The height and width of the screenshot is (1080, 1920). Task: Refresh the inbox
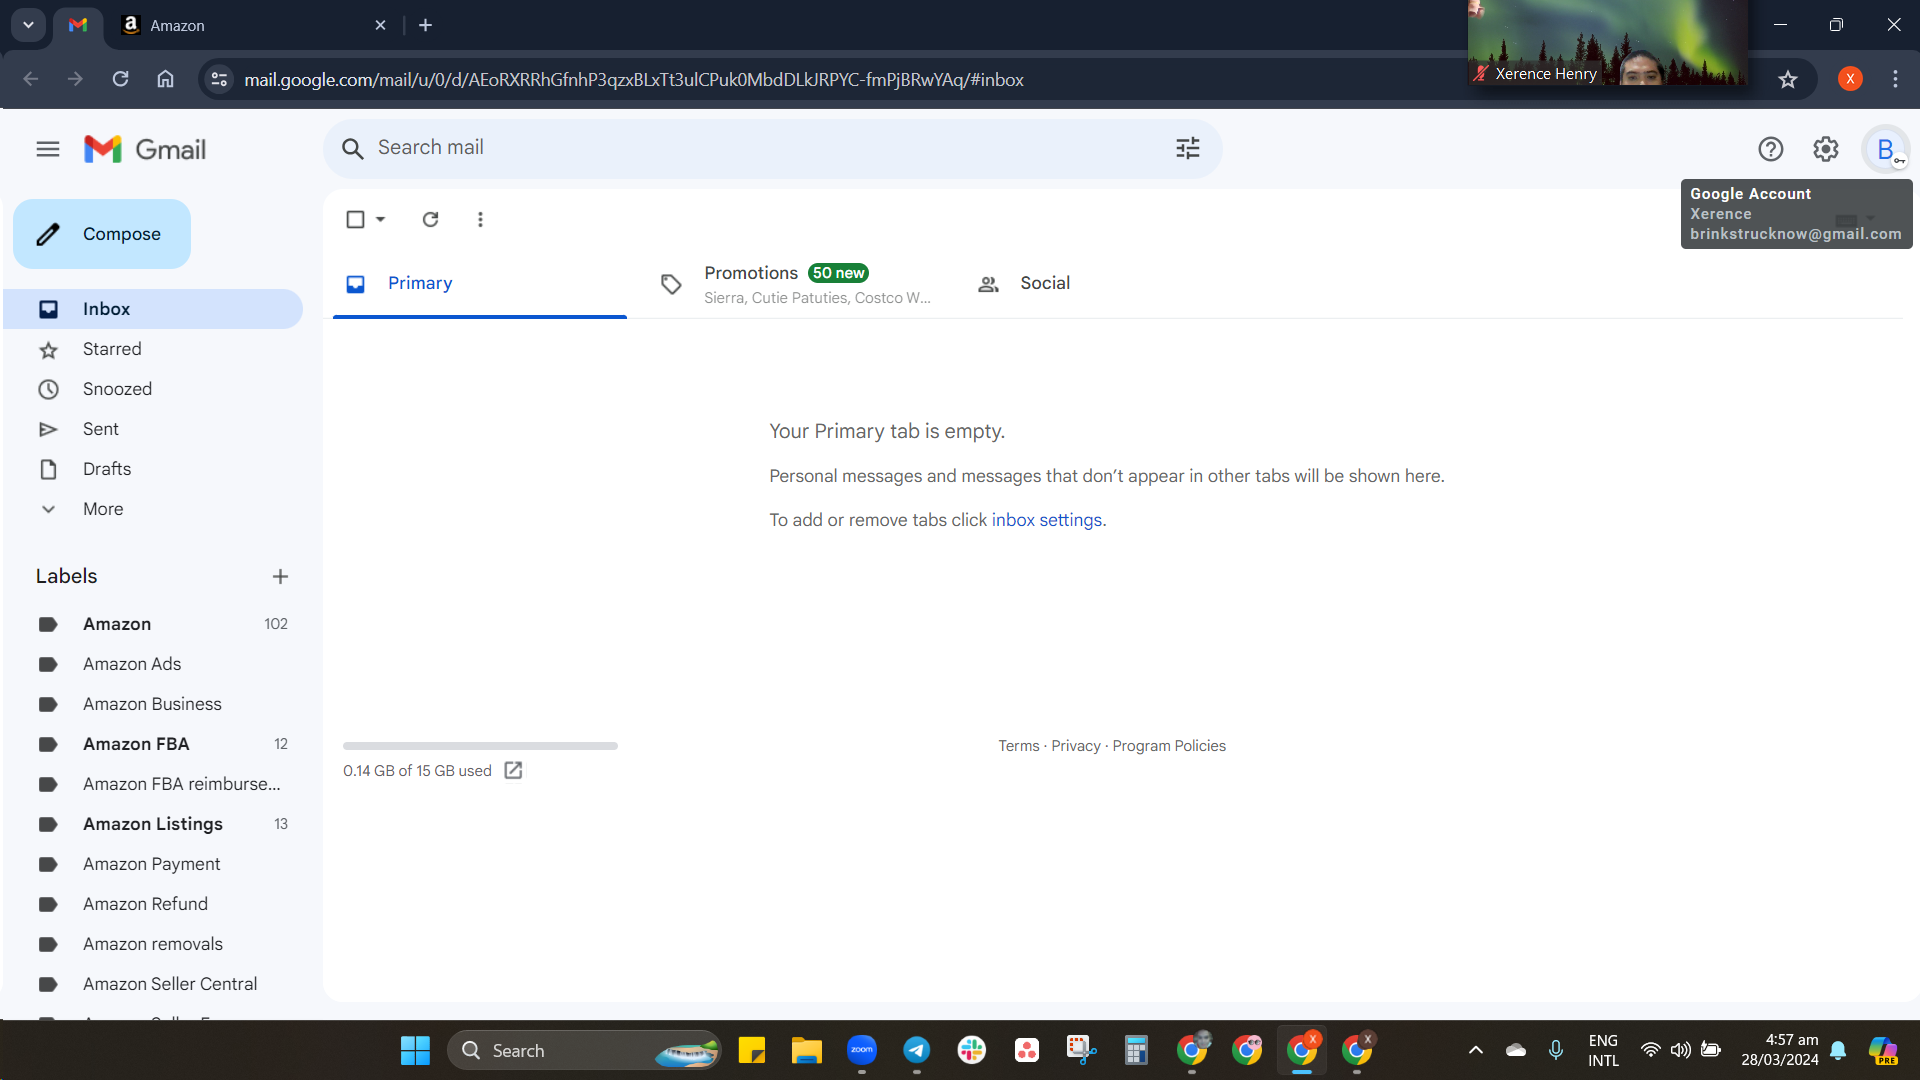click(x=430, y=219)
